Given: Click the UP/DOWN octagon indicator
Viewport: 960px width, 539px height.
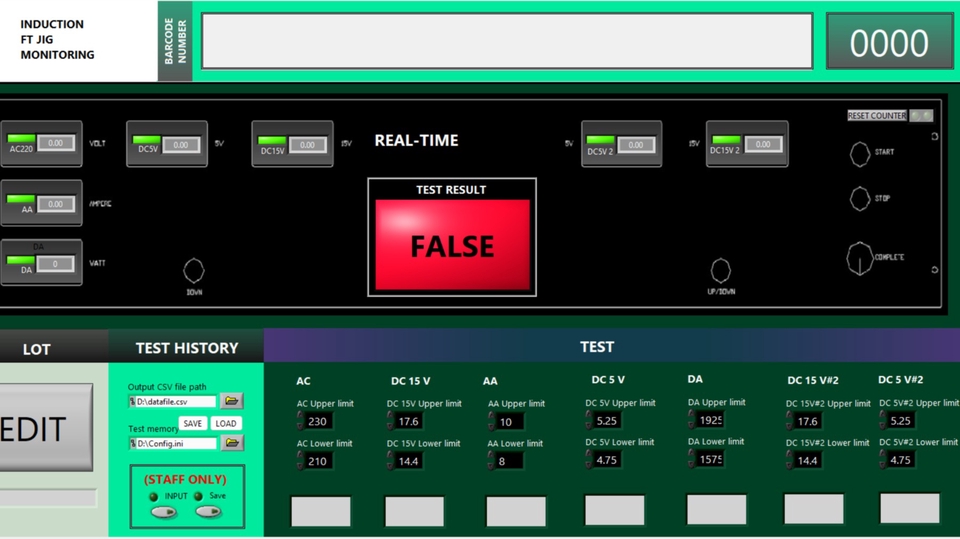Looking at the screenshot, I should (x=721, y=270).
